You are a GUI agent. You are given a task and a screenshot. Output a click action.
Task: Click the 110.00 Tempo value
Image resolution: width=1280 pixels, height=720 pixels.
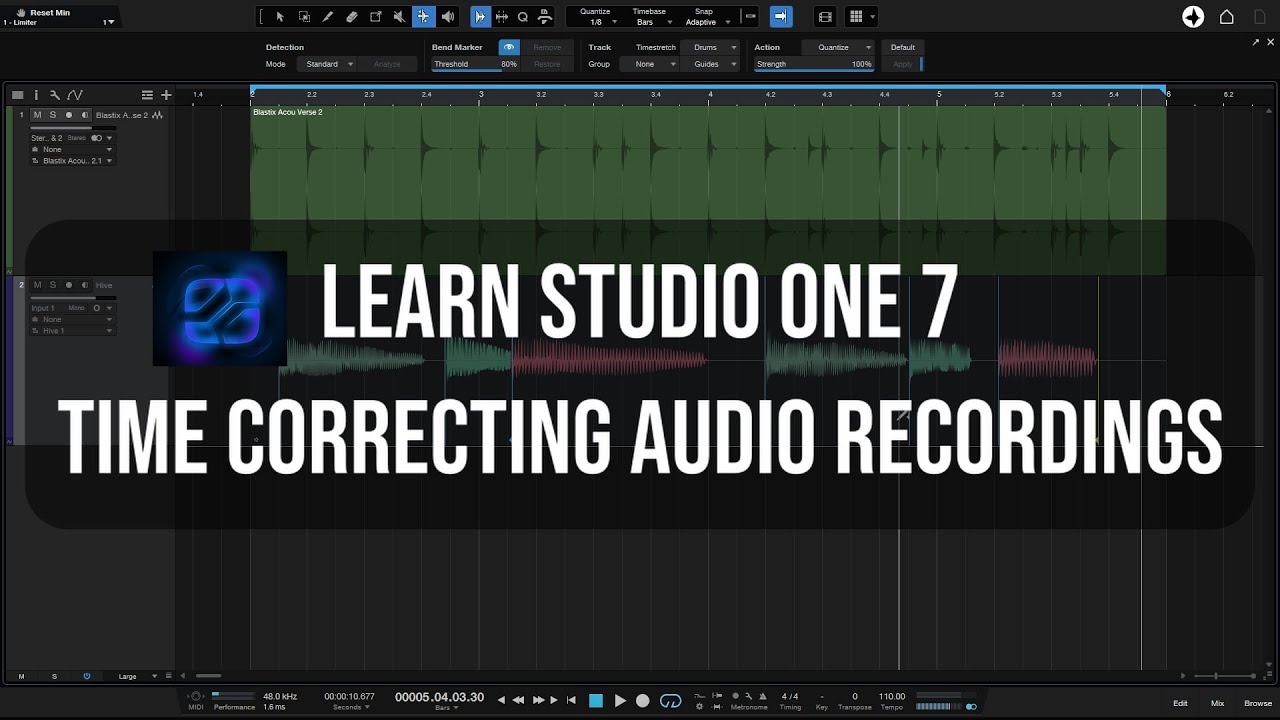[x=892, y=696]
